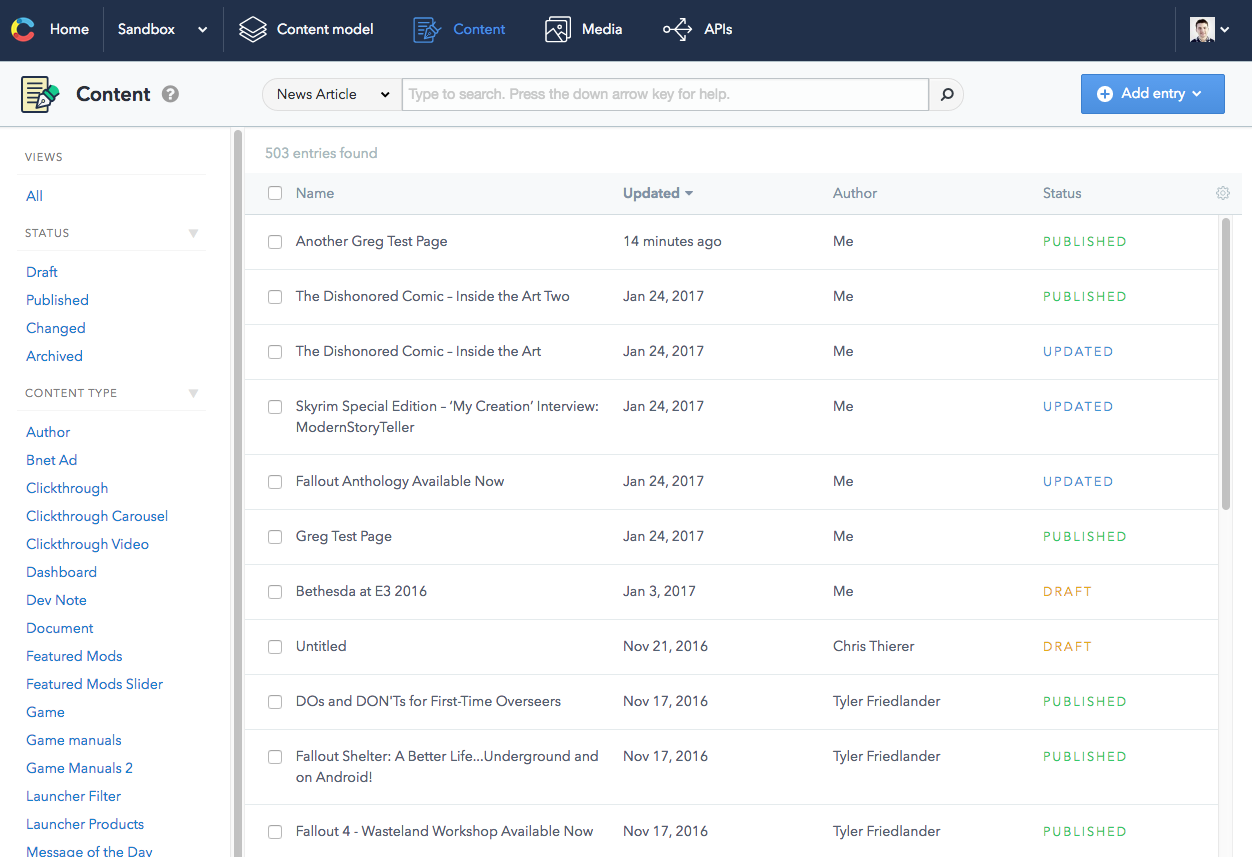Toggle the select-all entries checkbox

pos(275,193)
